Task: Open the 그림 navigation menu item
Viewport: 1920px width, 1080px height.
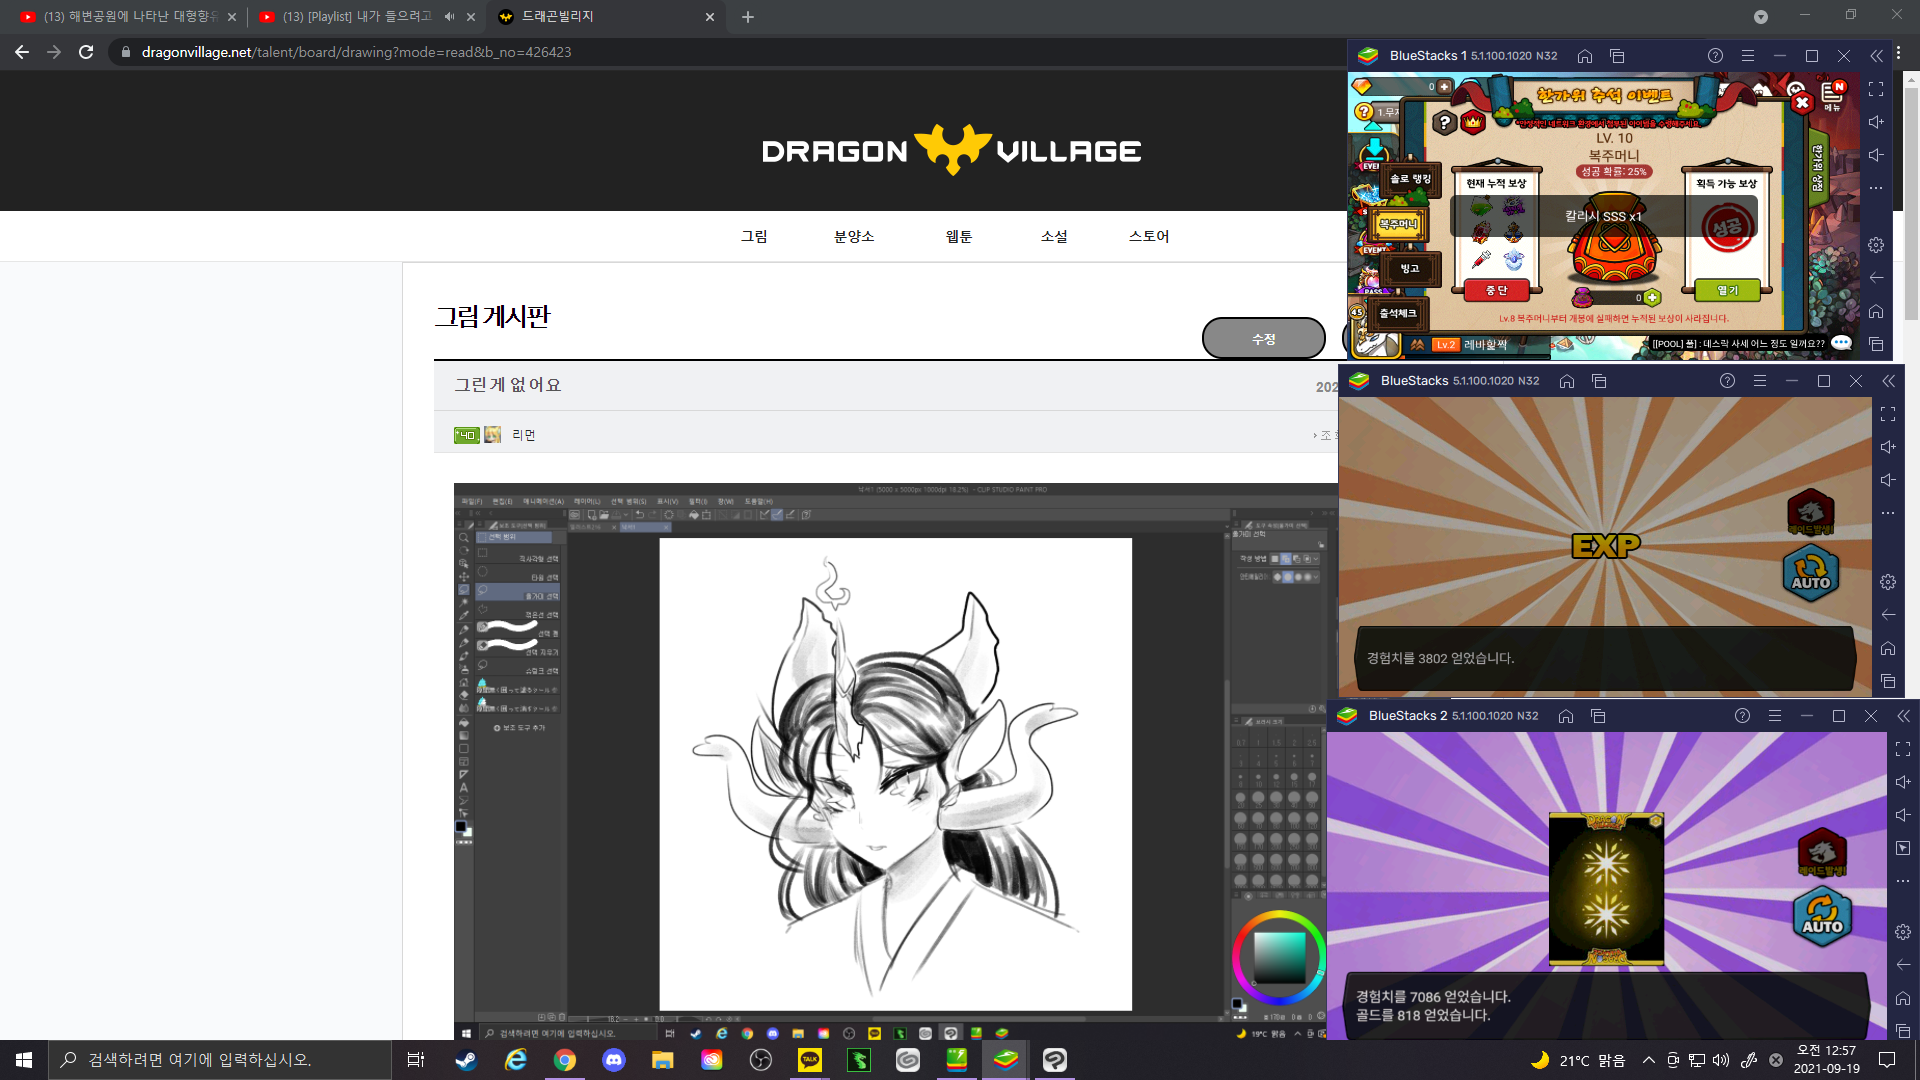Action: click(754, 236)
